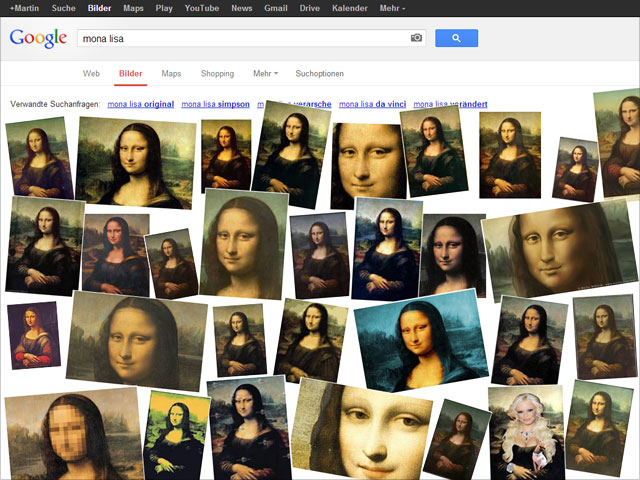Viewport: 640px width, 480px height.
Task: Follow the mona lisa simpson link
Action: (216, 104)
